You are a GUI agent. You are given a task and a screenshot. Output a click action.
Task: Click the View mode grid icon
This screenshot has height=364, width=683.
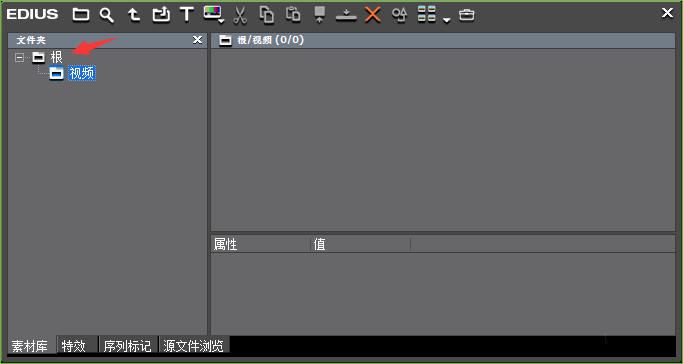click(426, 14)
